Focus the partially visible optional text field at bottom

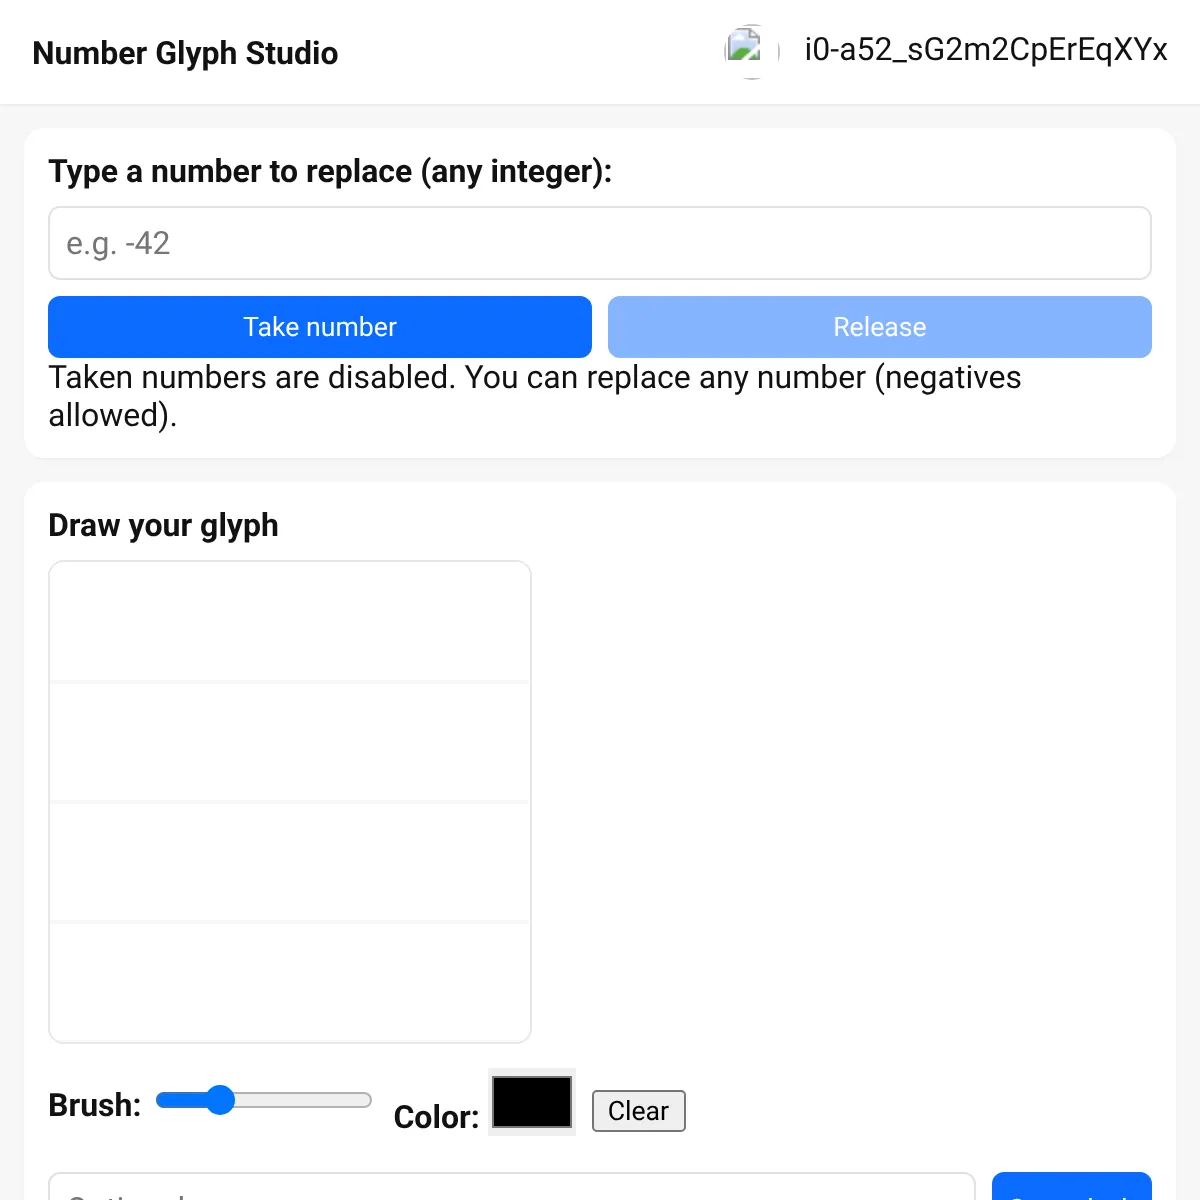click(x=512, y=1186)
